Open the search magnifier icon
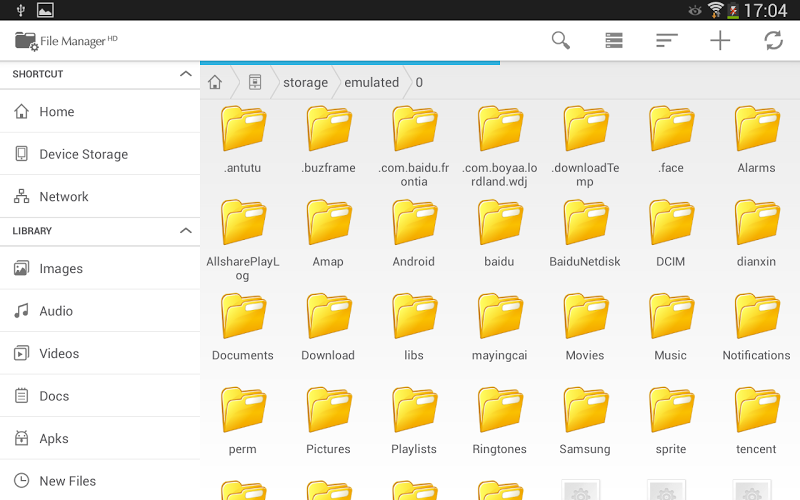The height and width of the screenshot is (500, 800). pyautogui.click(x=561, y=40)
